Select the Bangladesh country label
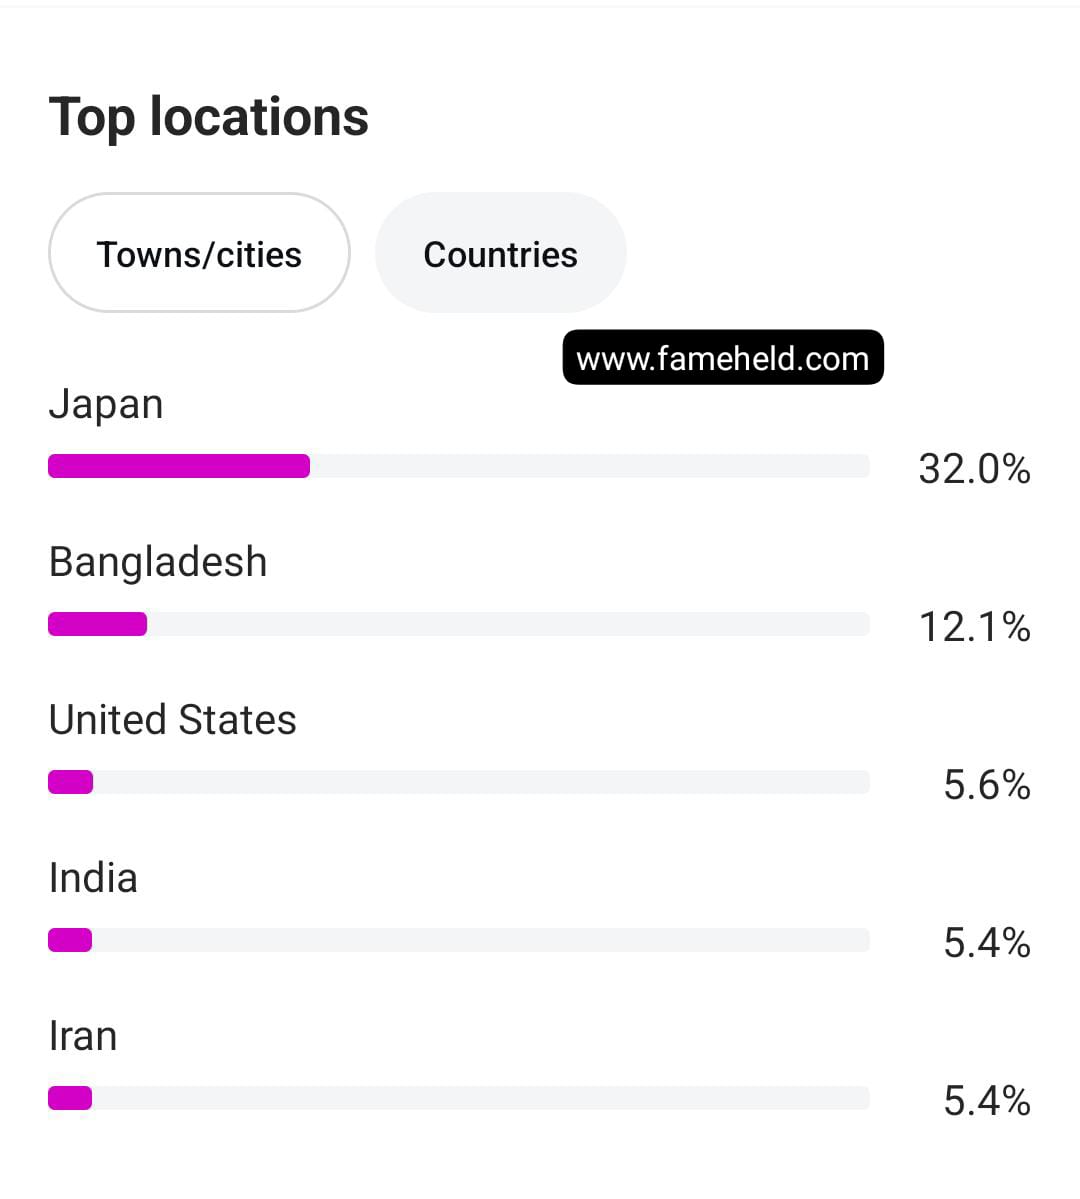 coord(158,562)
